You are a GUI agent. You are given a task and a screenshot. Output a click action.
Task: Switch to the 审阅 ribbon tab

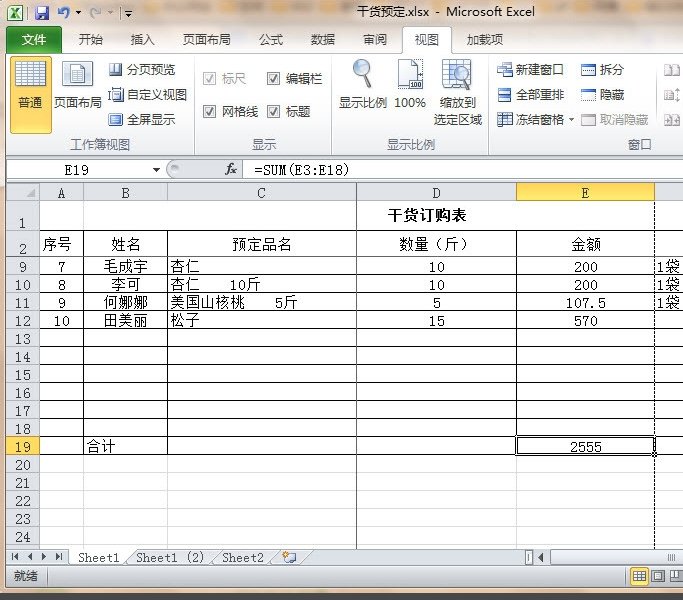[375, 40]
